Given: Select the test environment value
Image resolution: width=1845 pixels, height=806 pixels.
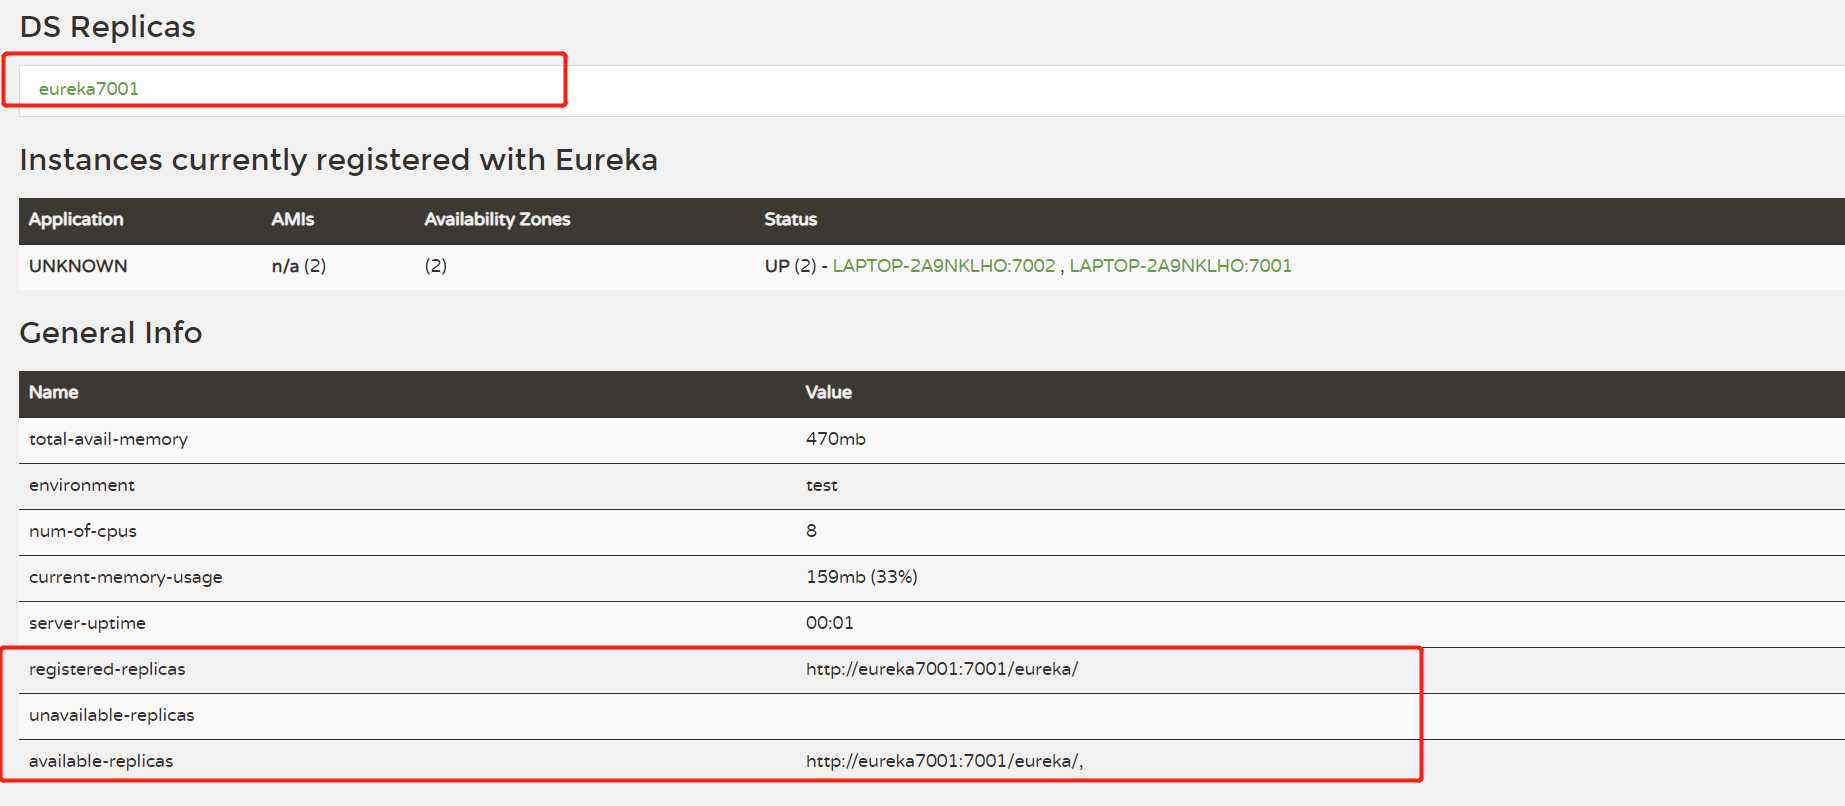Looking at the screenshot, I should tap(822, 485).
